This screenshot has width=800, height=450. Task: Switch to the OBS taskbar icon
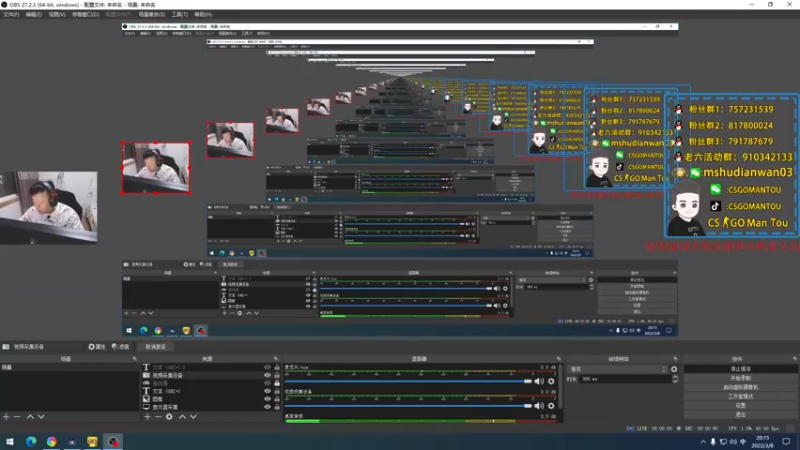113,441
